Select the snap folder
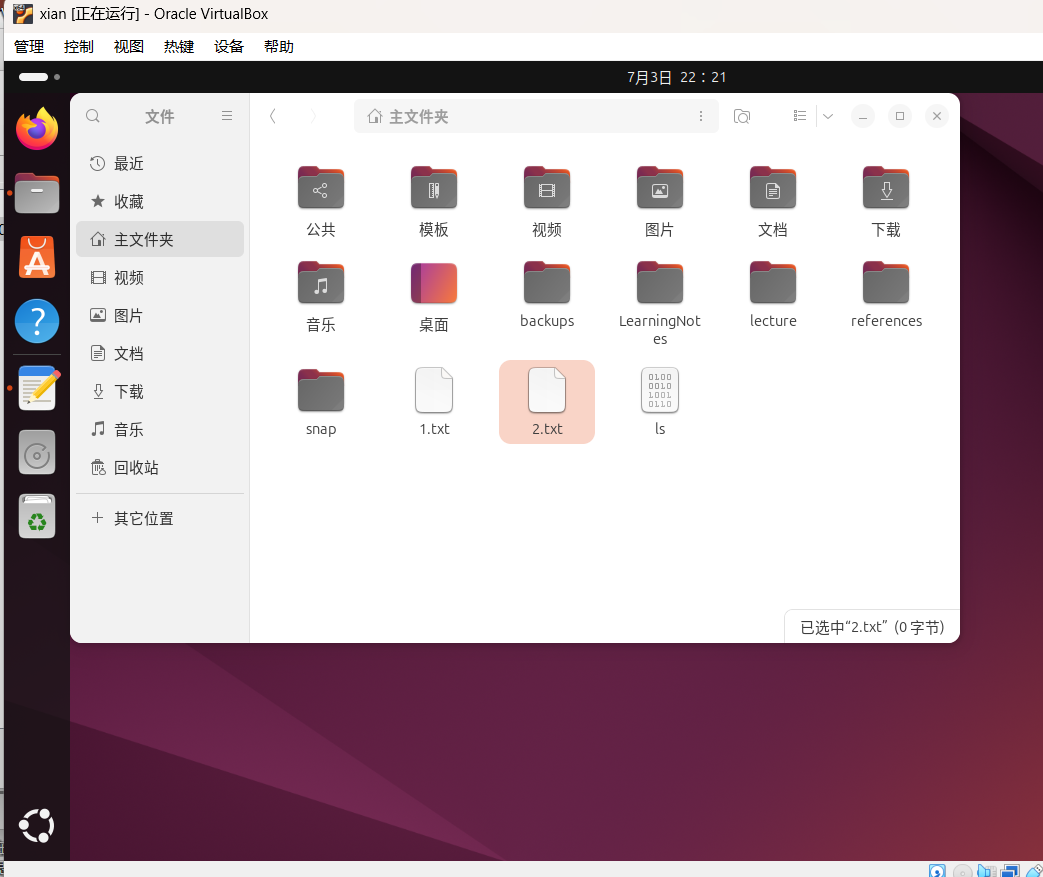The height and width of the screenshot is (877, 1043). pos(321,402)
